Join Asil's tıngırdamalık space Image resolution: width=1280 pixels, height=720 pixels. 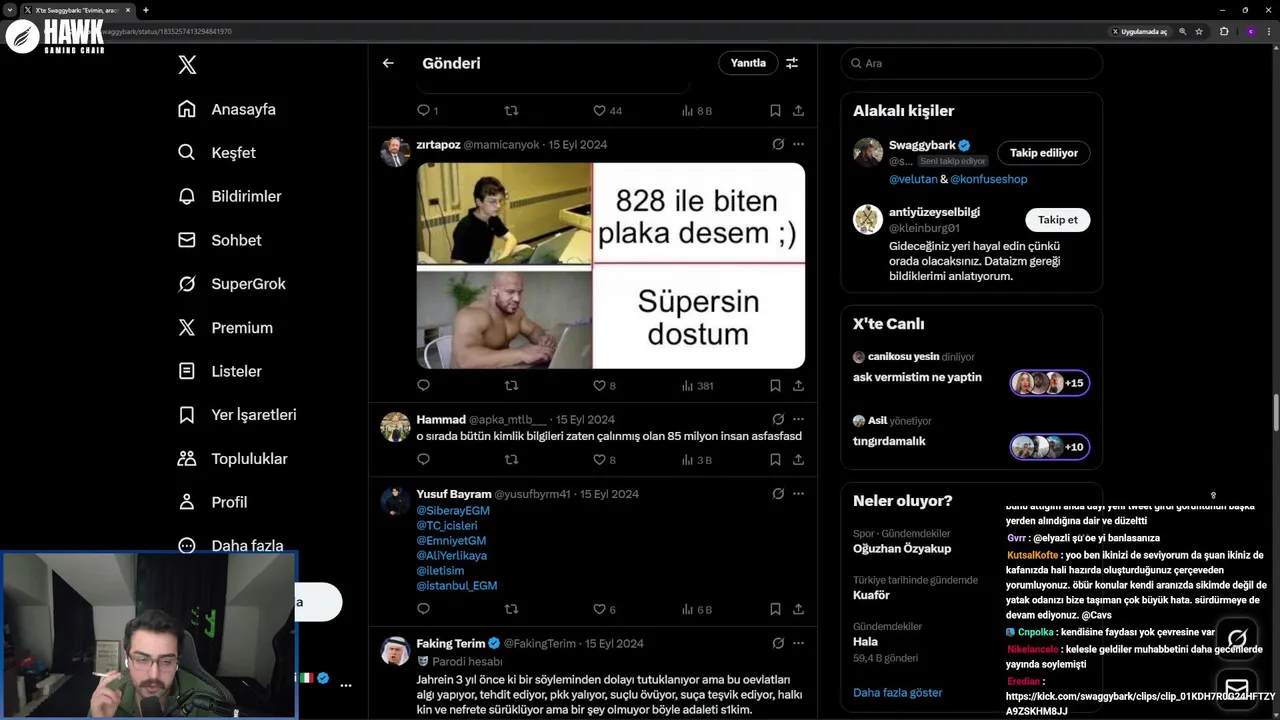(1049, 447)
